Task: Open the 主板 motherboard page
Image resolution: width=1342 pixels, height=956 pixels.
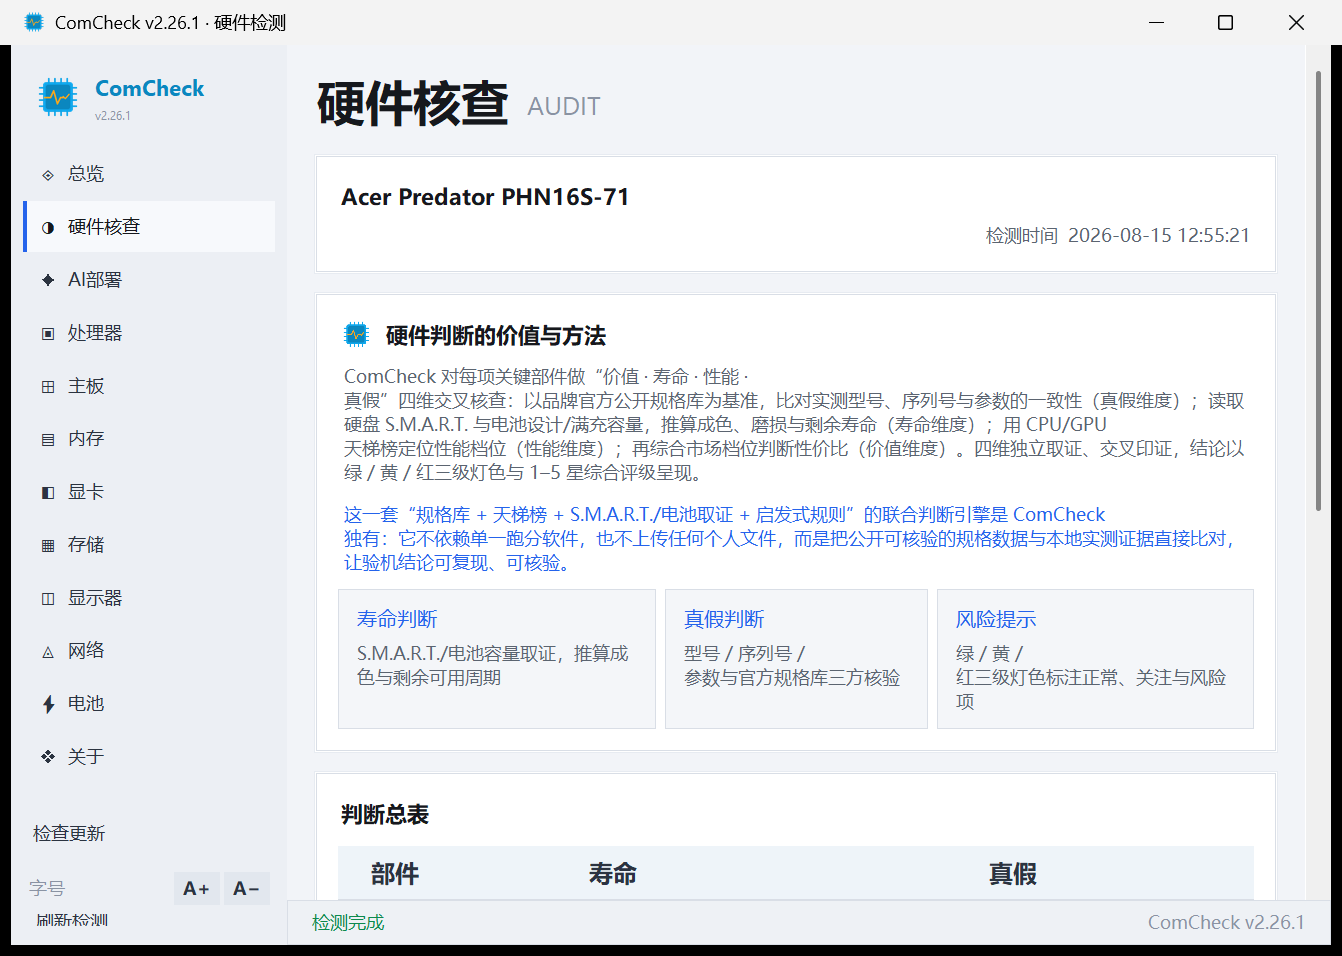Action: [x=149, y=386]
